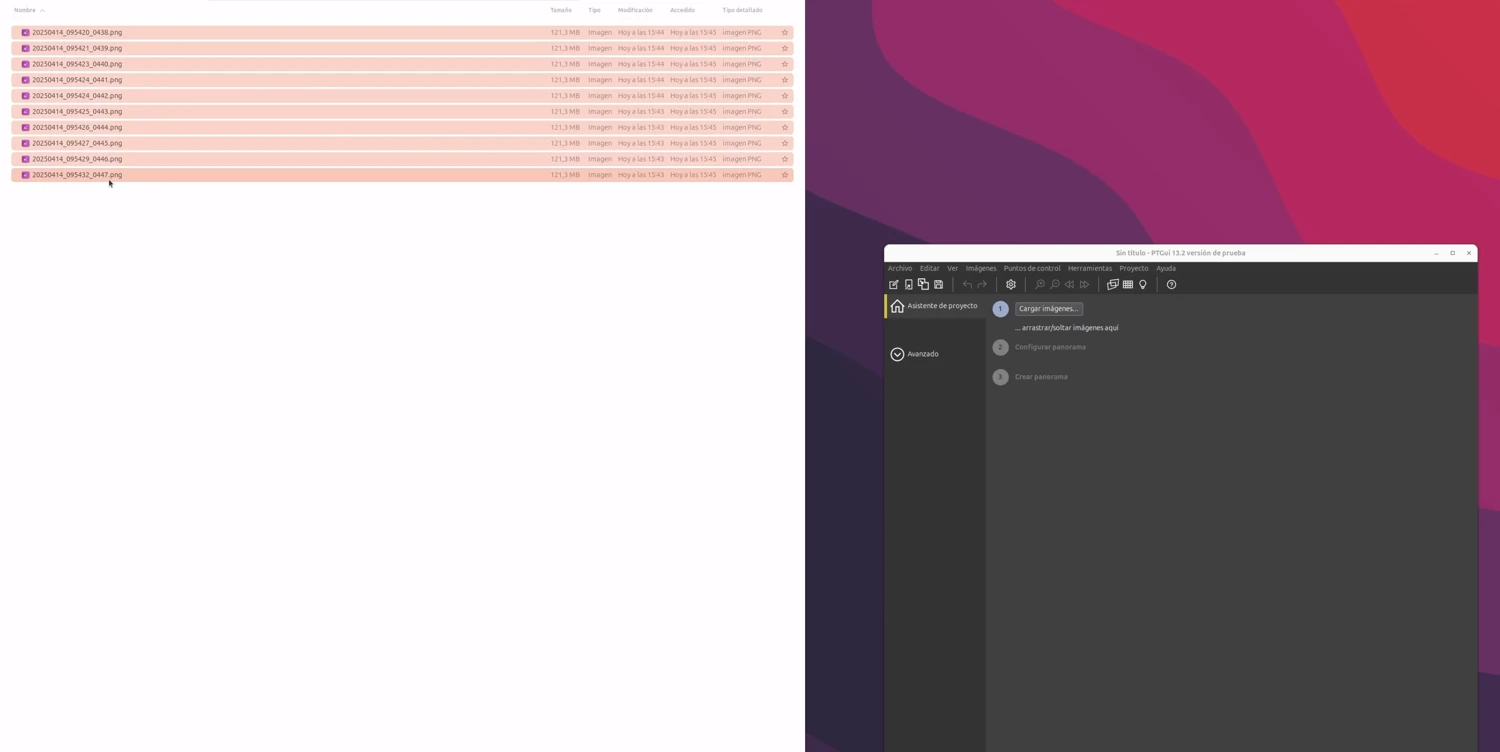Select Asistente de proyecto in sidebar
The image size is (1500, 752).
click(x=941, y=306)
